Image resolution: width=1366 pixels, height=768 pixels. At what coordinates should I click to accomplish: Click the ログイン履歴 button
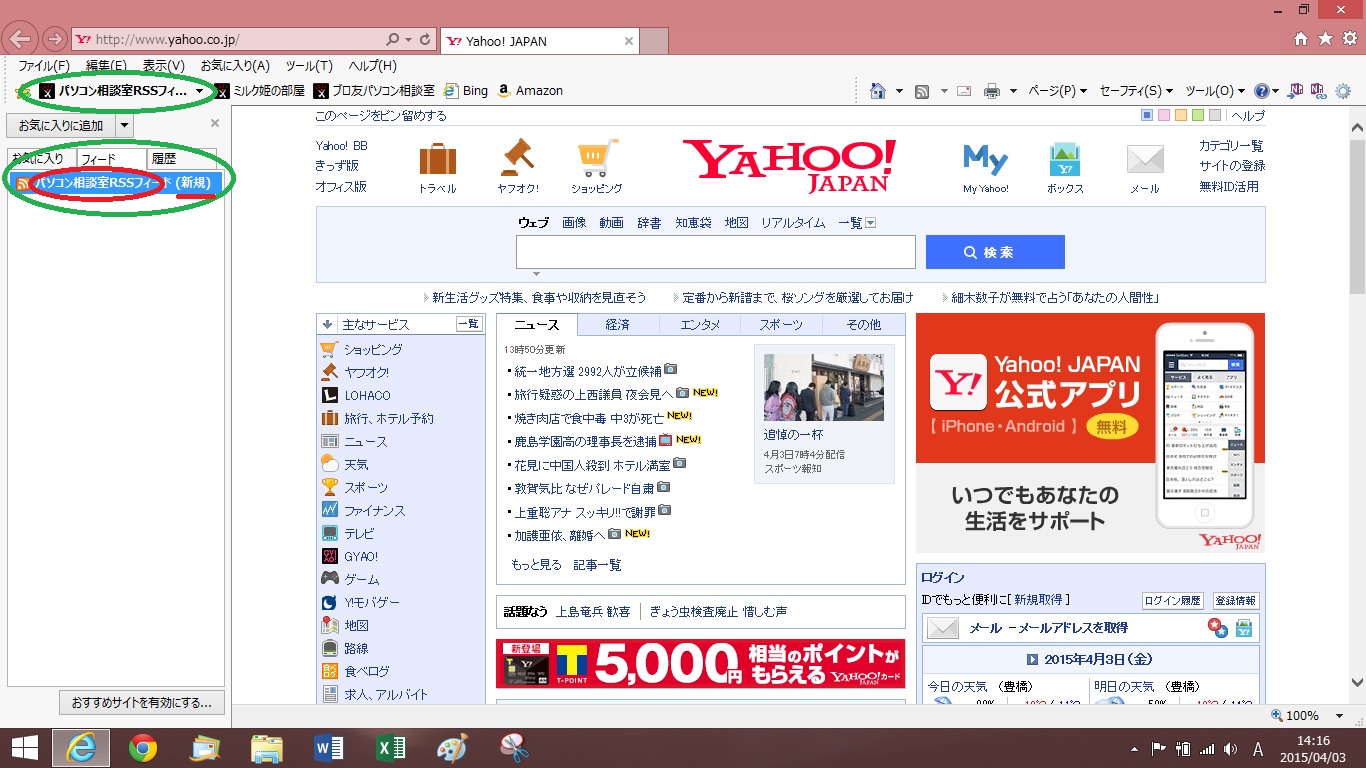1174,601
